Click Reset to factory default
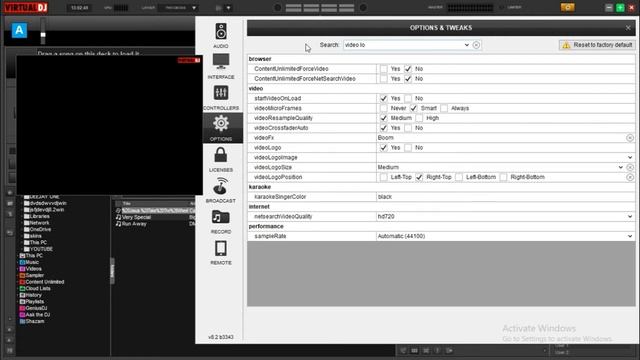The width and height of the screenshot is (640, 360). coord(597,45)
